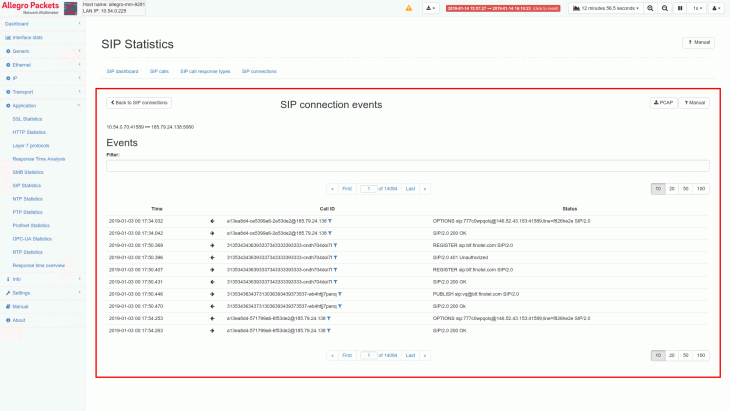Filter by Call ID of 401 Unauthorized row

[x=335, y=257]
